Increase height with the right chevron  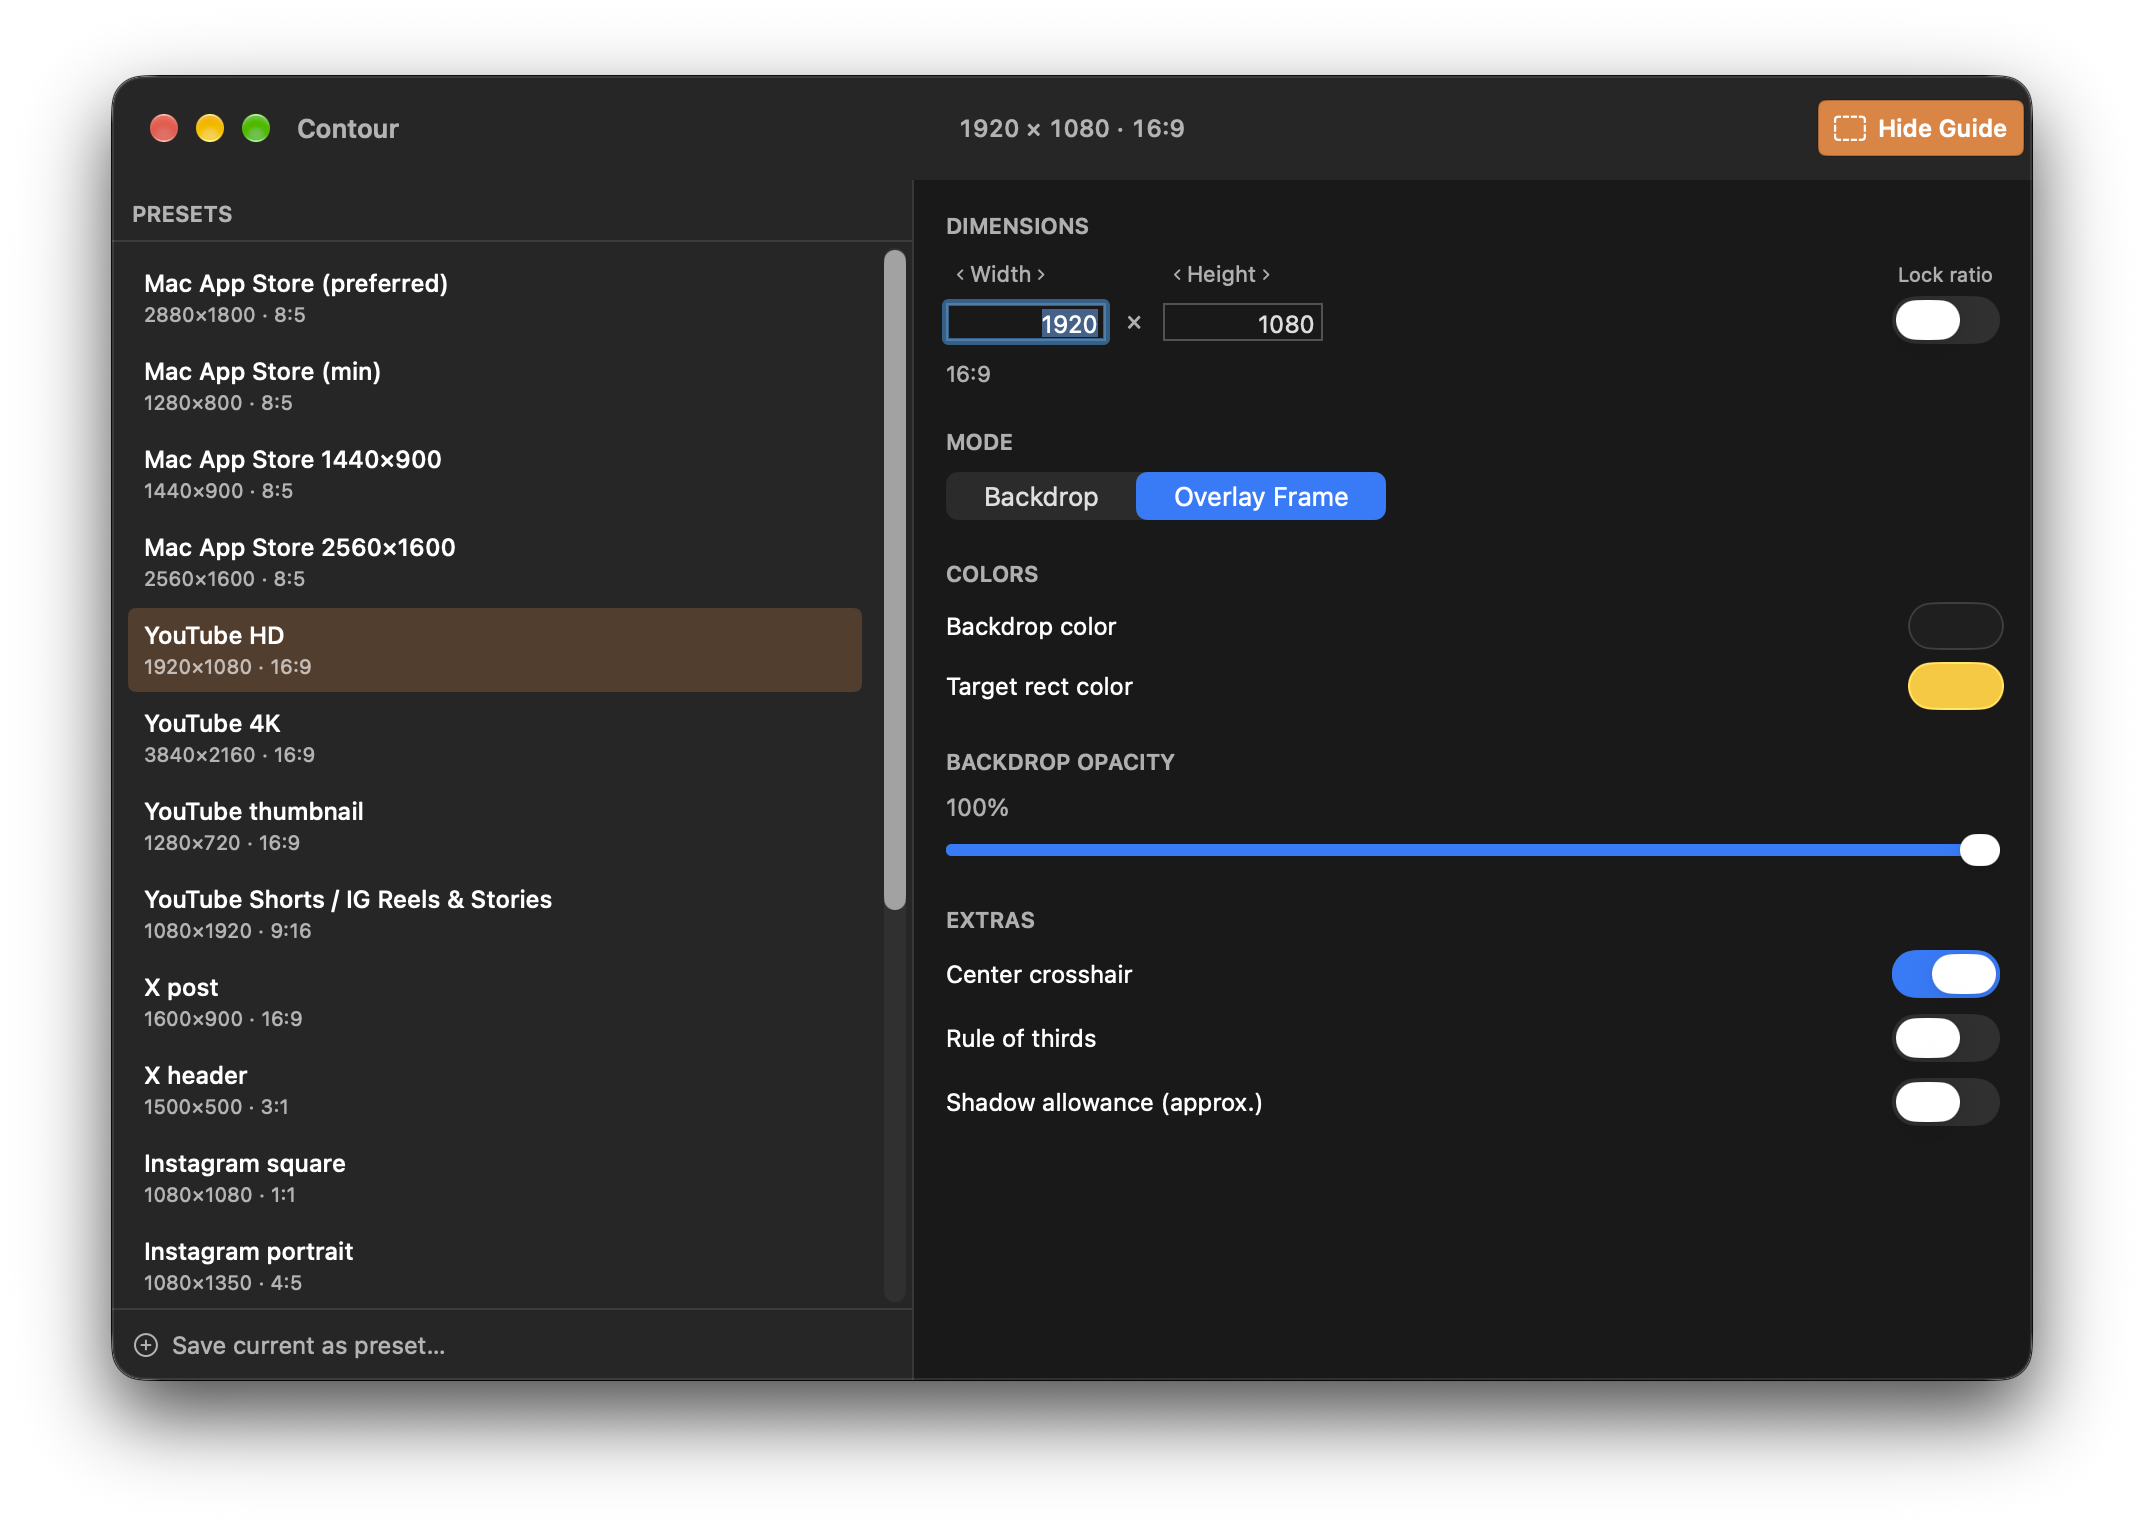[x=1266, y=274]
